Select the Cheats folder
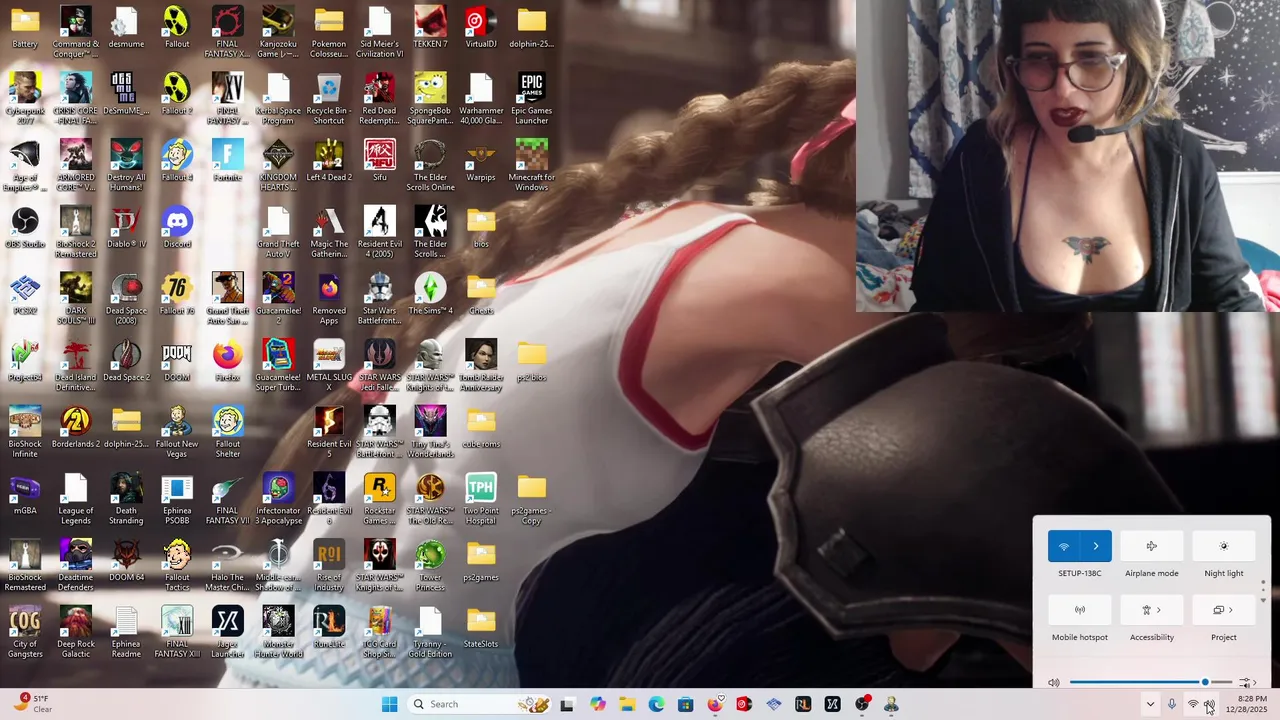 click(x=481, y=294)
